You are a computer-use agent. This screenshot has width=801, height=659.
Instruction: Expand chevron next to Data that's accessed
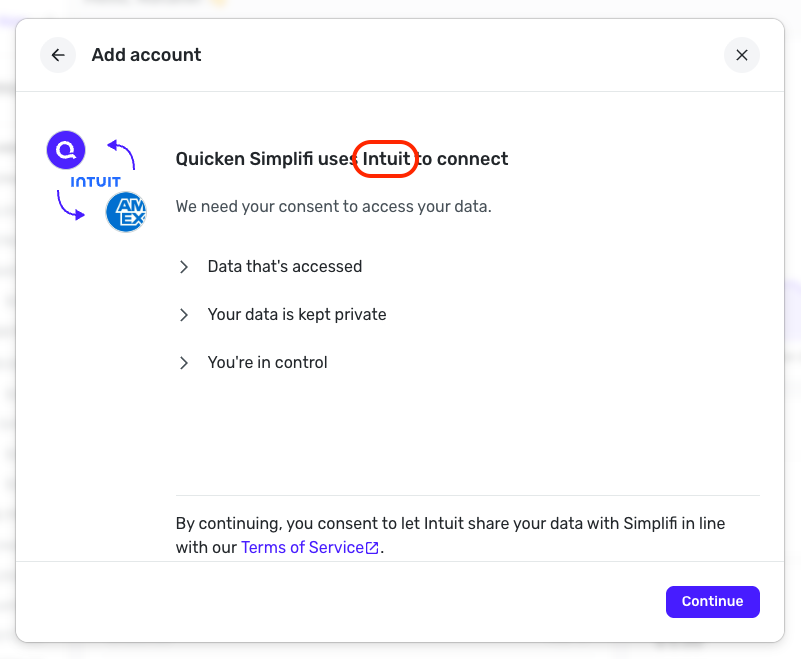pos(184,267)
